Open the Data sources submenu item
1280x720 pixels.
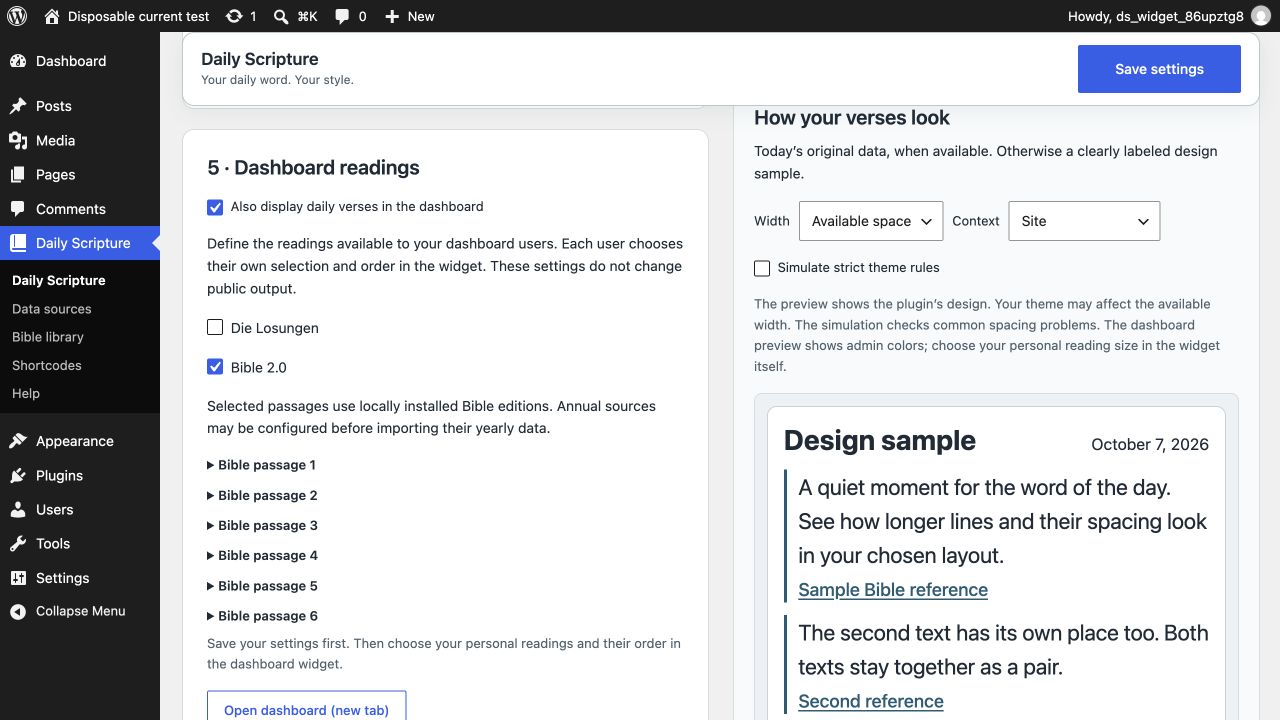[x=52, y=309]
